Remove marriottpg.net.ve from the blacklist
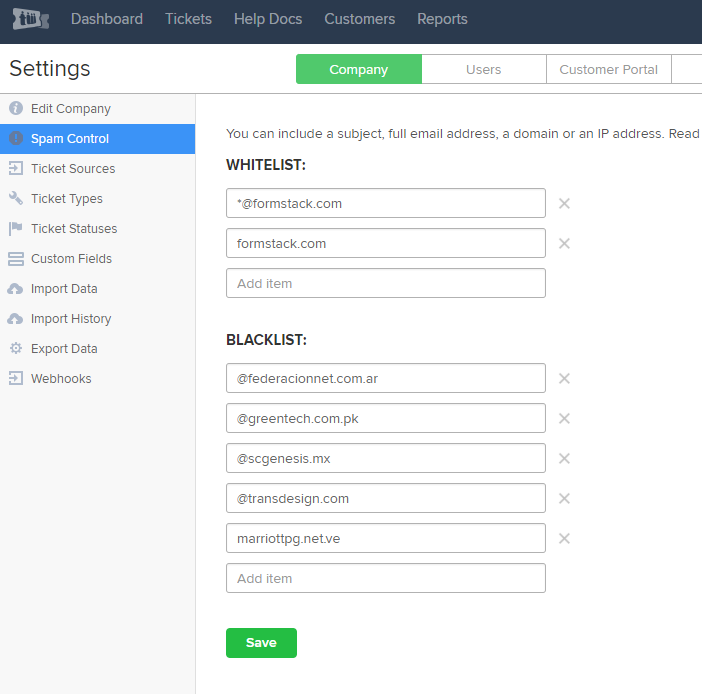Screen dimensions: 702x694 point(564,538)
